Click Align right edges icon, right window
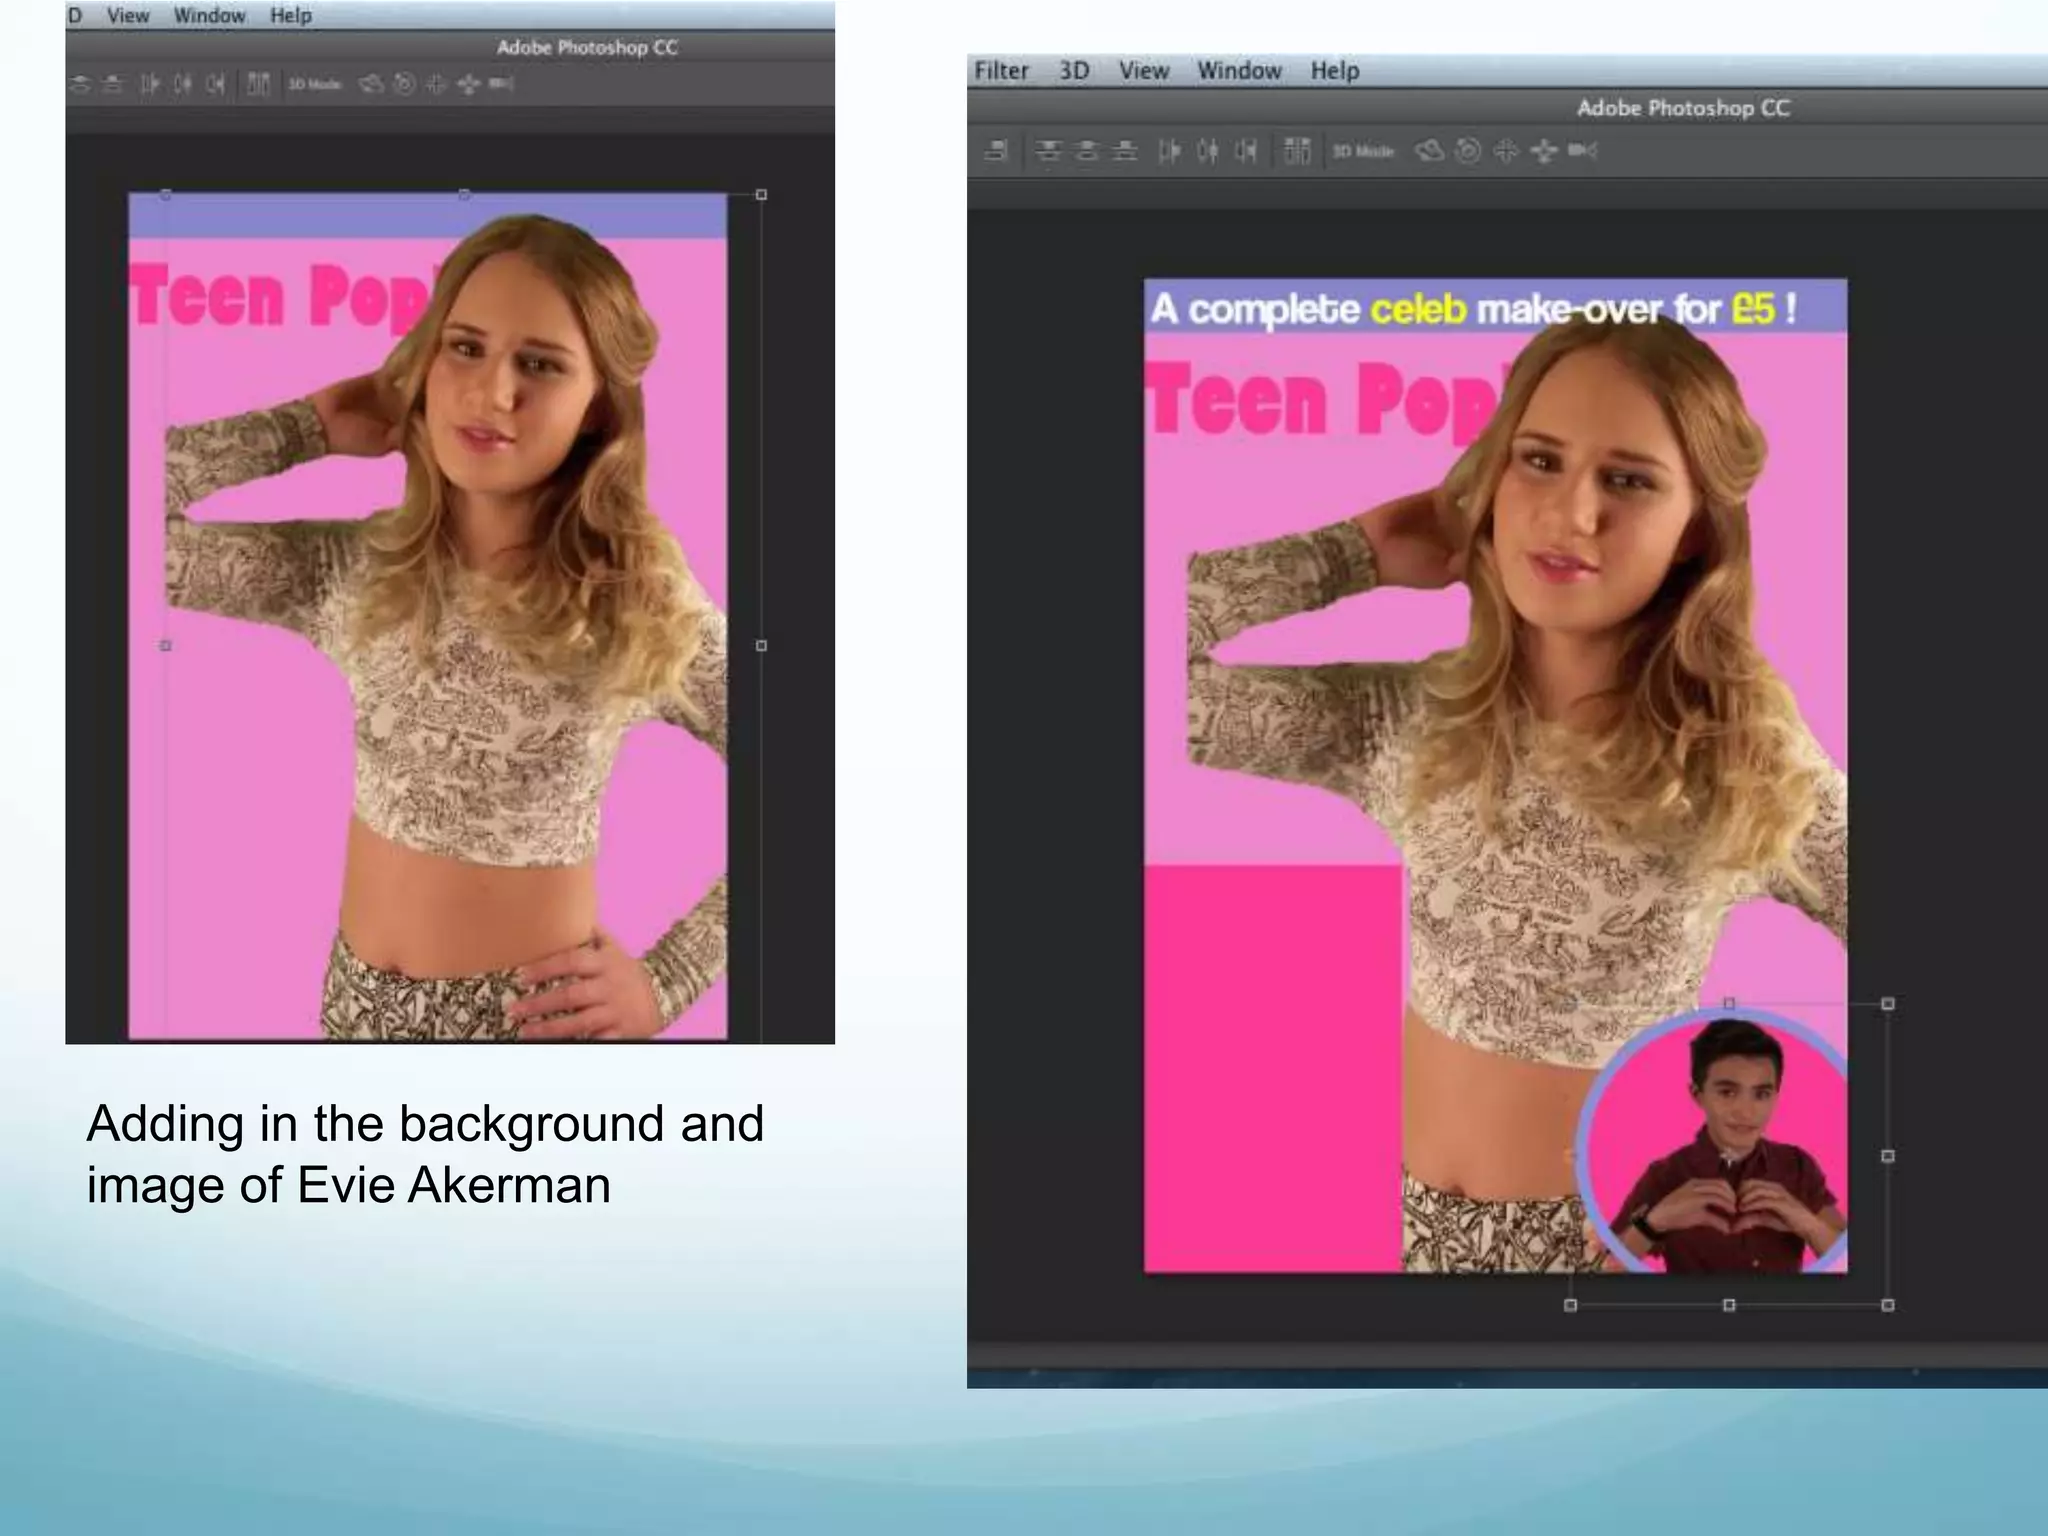The image size is (2048, 1536). point(996,151)
